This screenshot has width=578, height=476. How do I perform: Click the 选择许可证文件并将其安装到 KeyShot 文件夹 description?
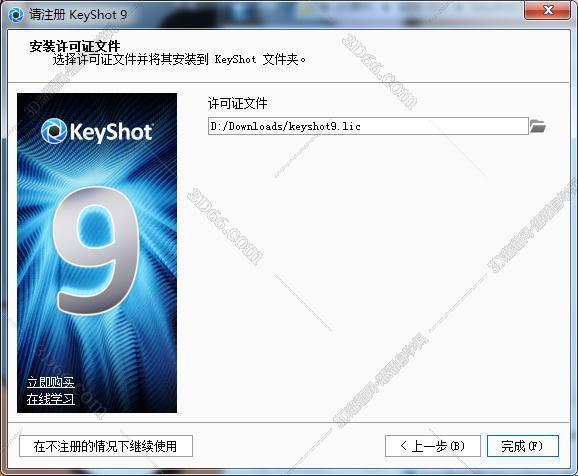click(179, 59)
